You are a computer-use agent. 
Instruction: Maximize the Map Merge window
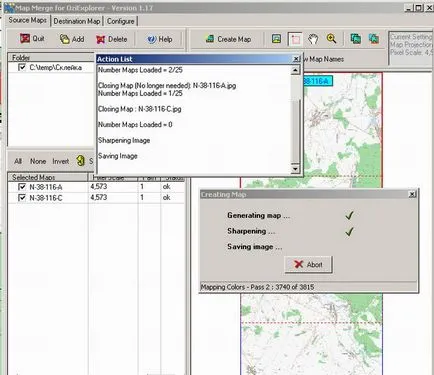click(419, 7)
